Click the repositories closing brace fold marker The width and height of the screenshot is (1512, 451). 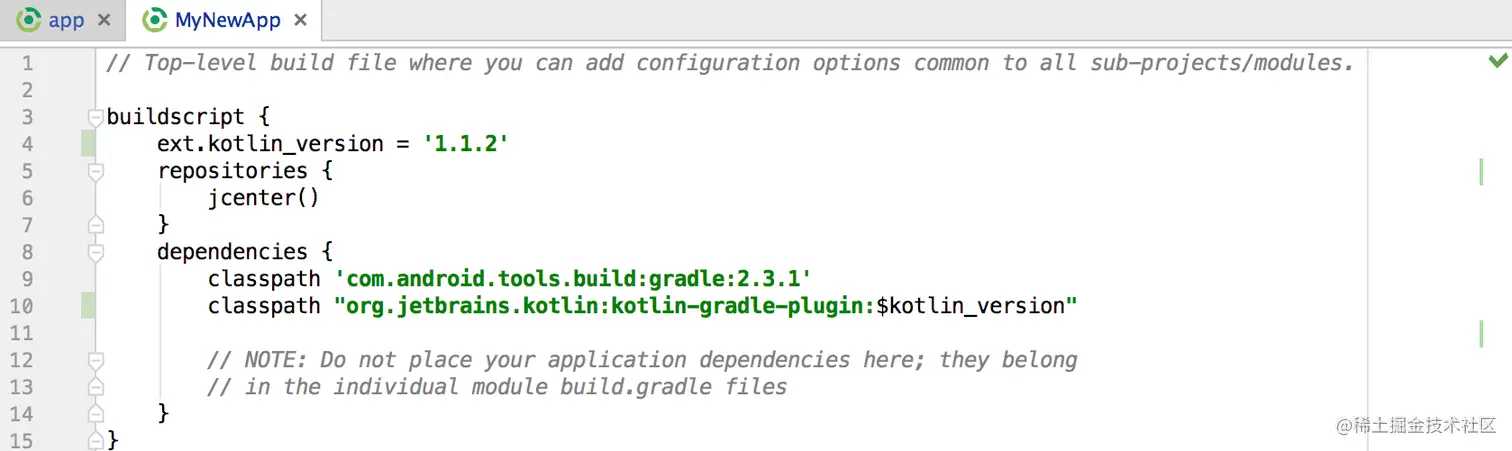(x=95, y=225)
